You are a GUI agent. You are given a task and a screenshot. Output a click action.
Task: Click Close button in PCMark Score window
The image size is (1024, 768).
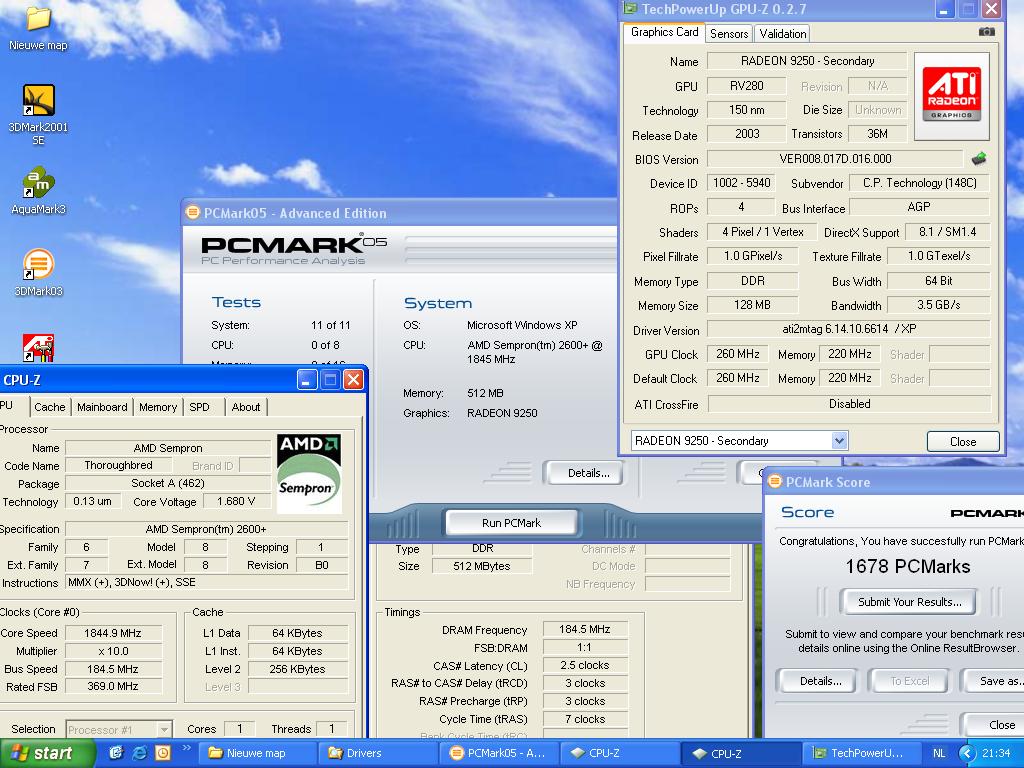point(993,725)
